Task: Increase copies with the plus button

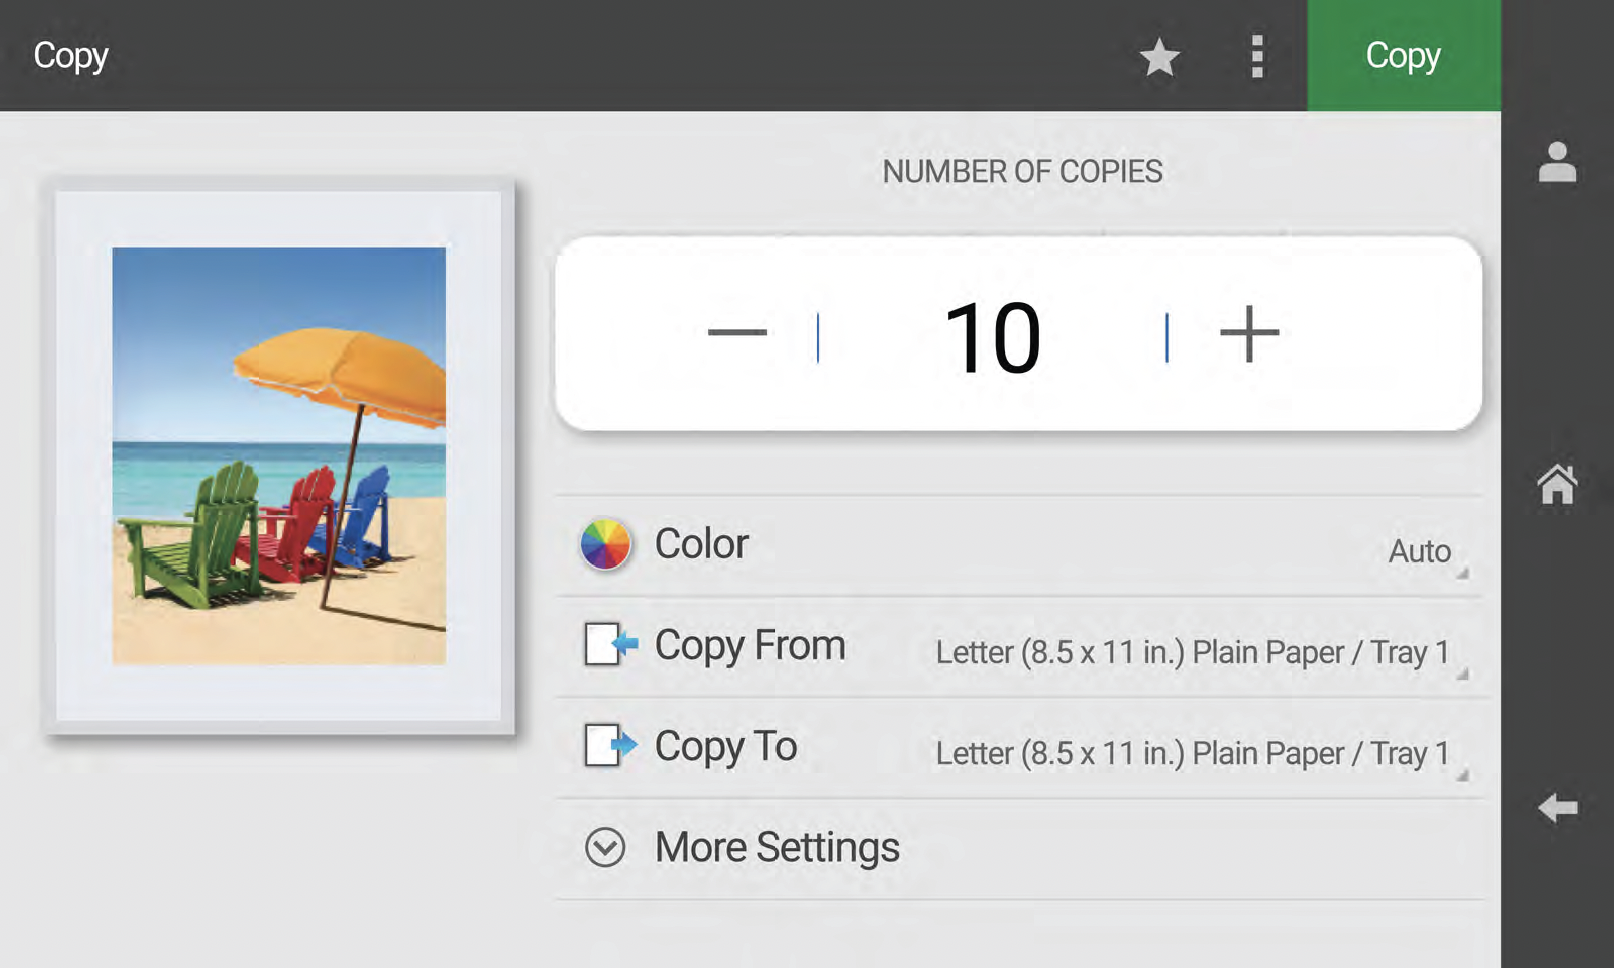Action: click(x=1250, y=333)
